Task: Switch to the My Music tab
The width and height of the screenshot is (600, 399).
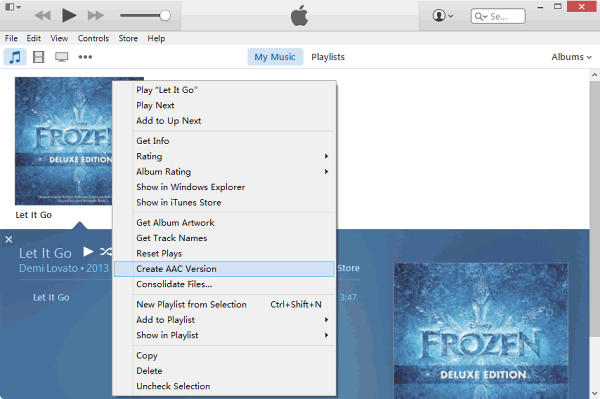Action: pyautogui.click(x=275, y=57)
